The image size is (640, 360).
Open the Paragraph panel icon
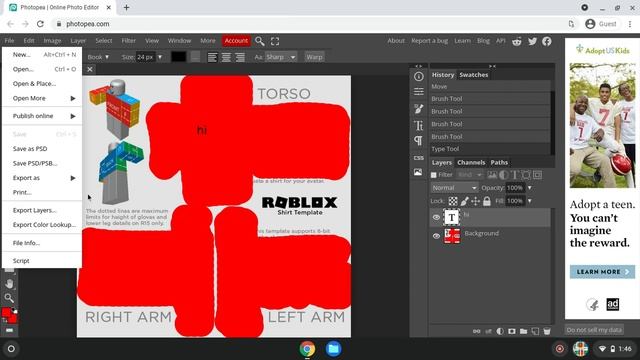418,141
